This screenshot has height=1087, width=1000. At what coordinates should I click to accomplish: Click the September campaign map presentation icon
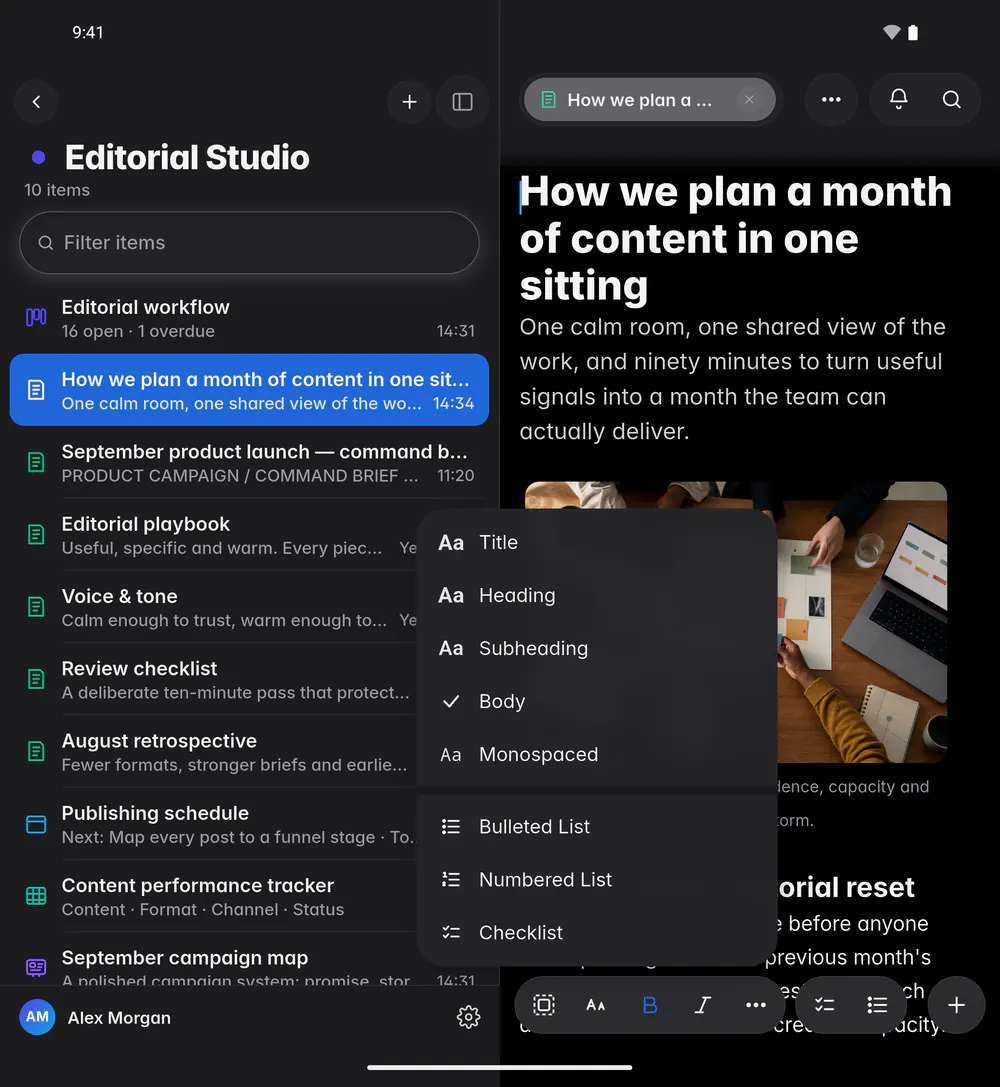[x=36, y=967]
